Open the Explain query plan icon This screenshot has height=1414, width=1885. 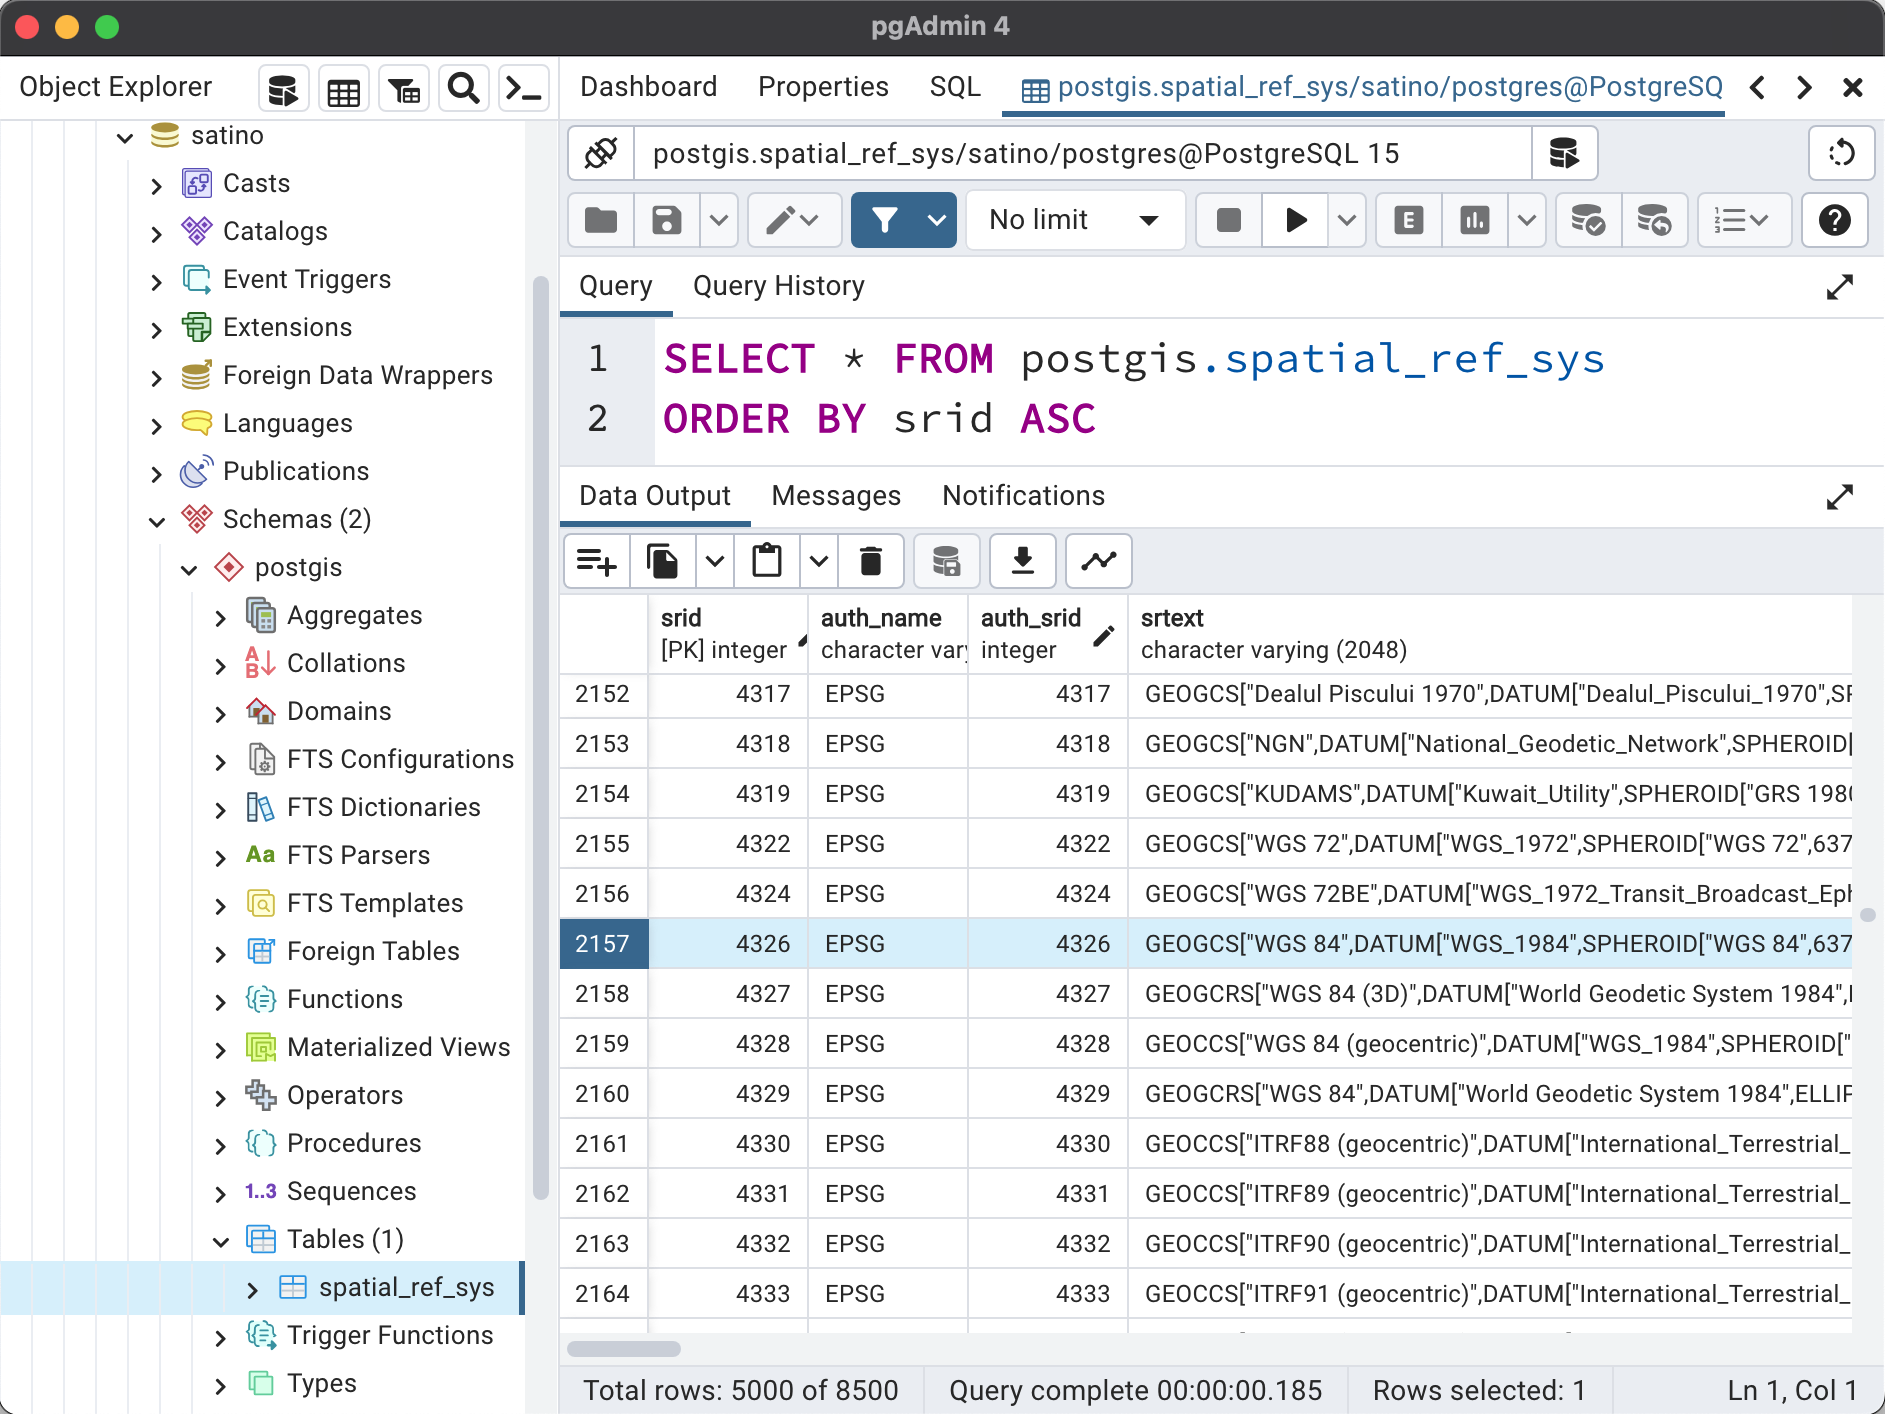tap(1408, 220)
